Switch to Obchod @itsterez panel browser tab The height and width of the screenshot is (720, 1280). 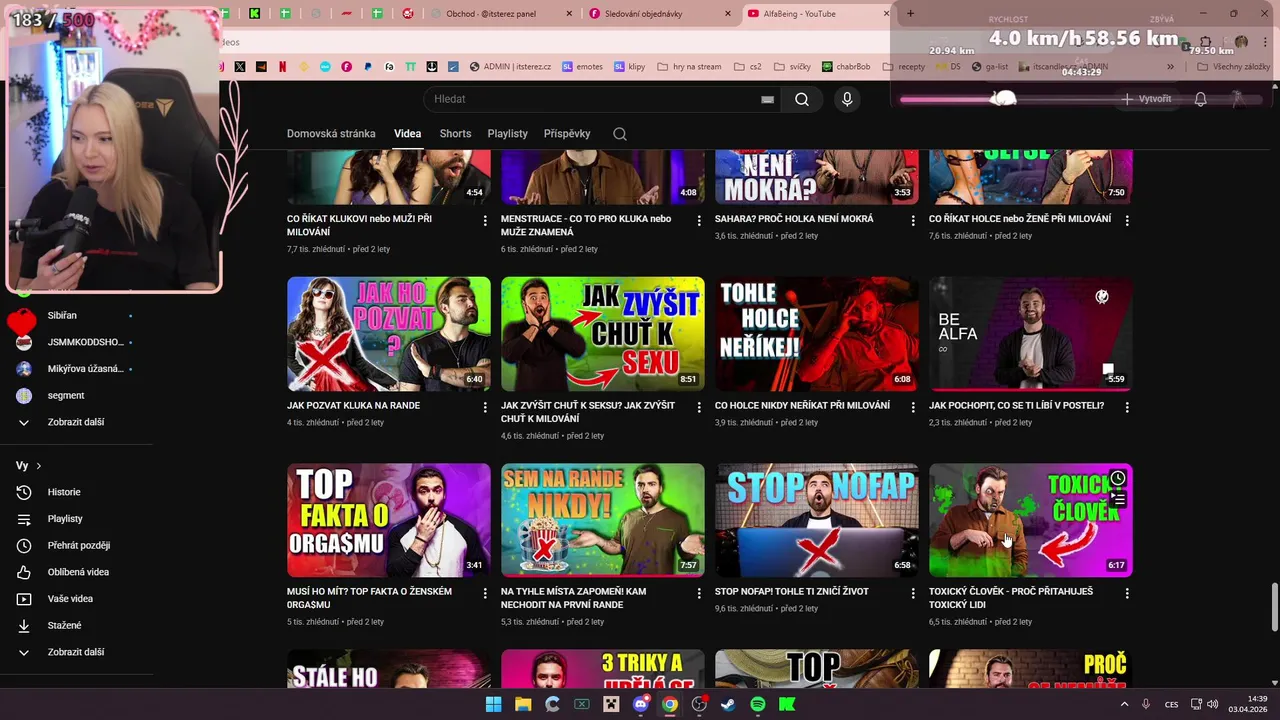500,14
